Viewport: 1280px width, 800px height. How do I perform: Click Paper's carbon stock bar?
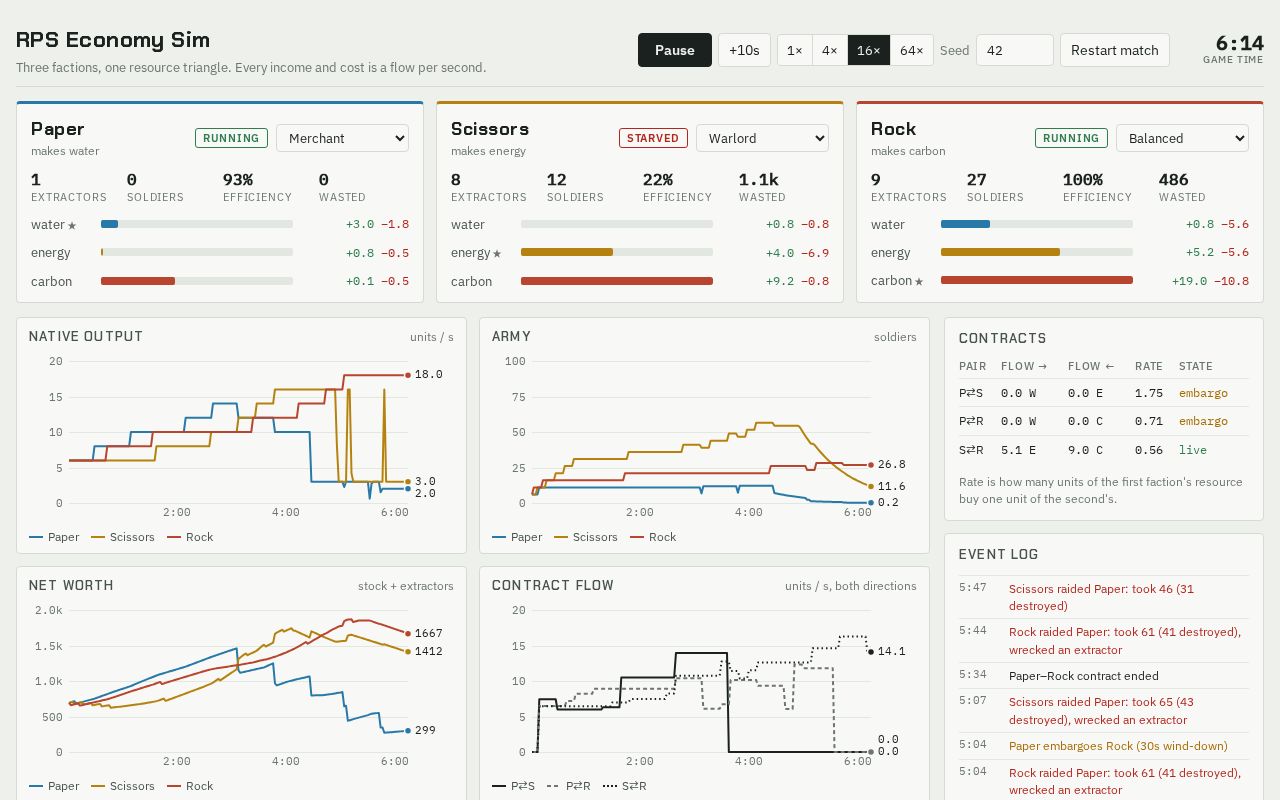tap(197, 281)
